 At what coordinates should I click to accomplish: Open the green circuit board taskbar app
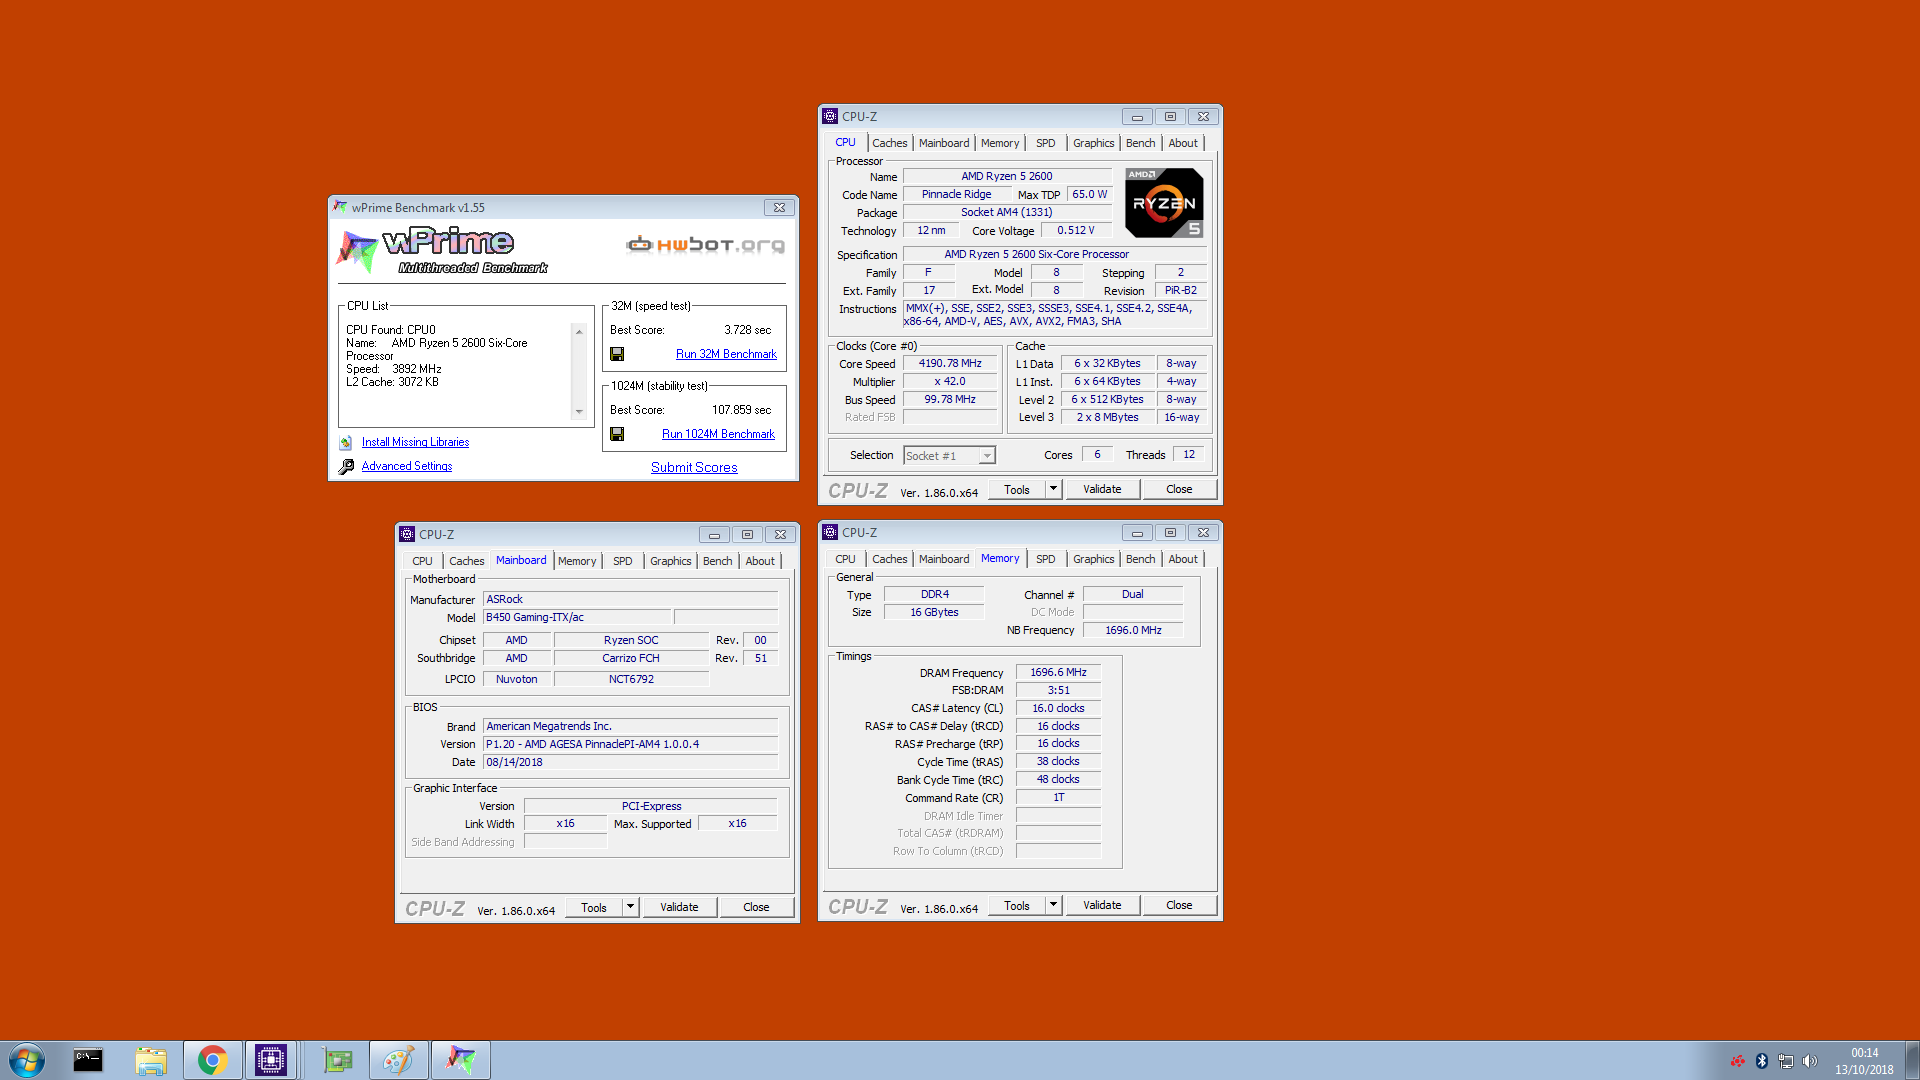click(x=338, y=1060)
